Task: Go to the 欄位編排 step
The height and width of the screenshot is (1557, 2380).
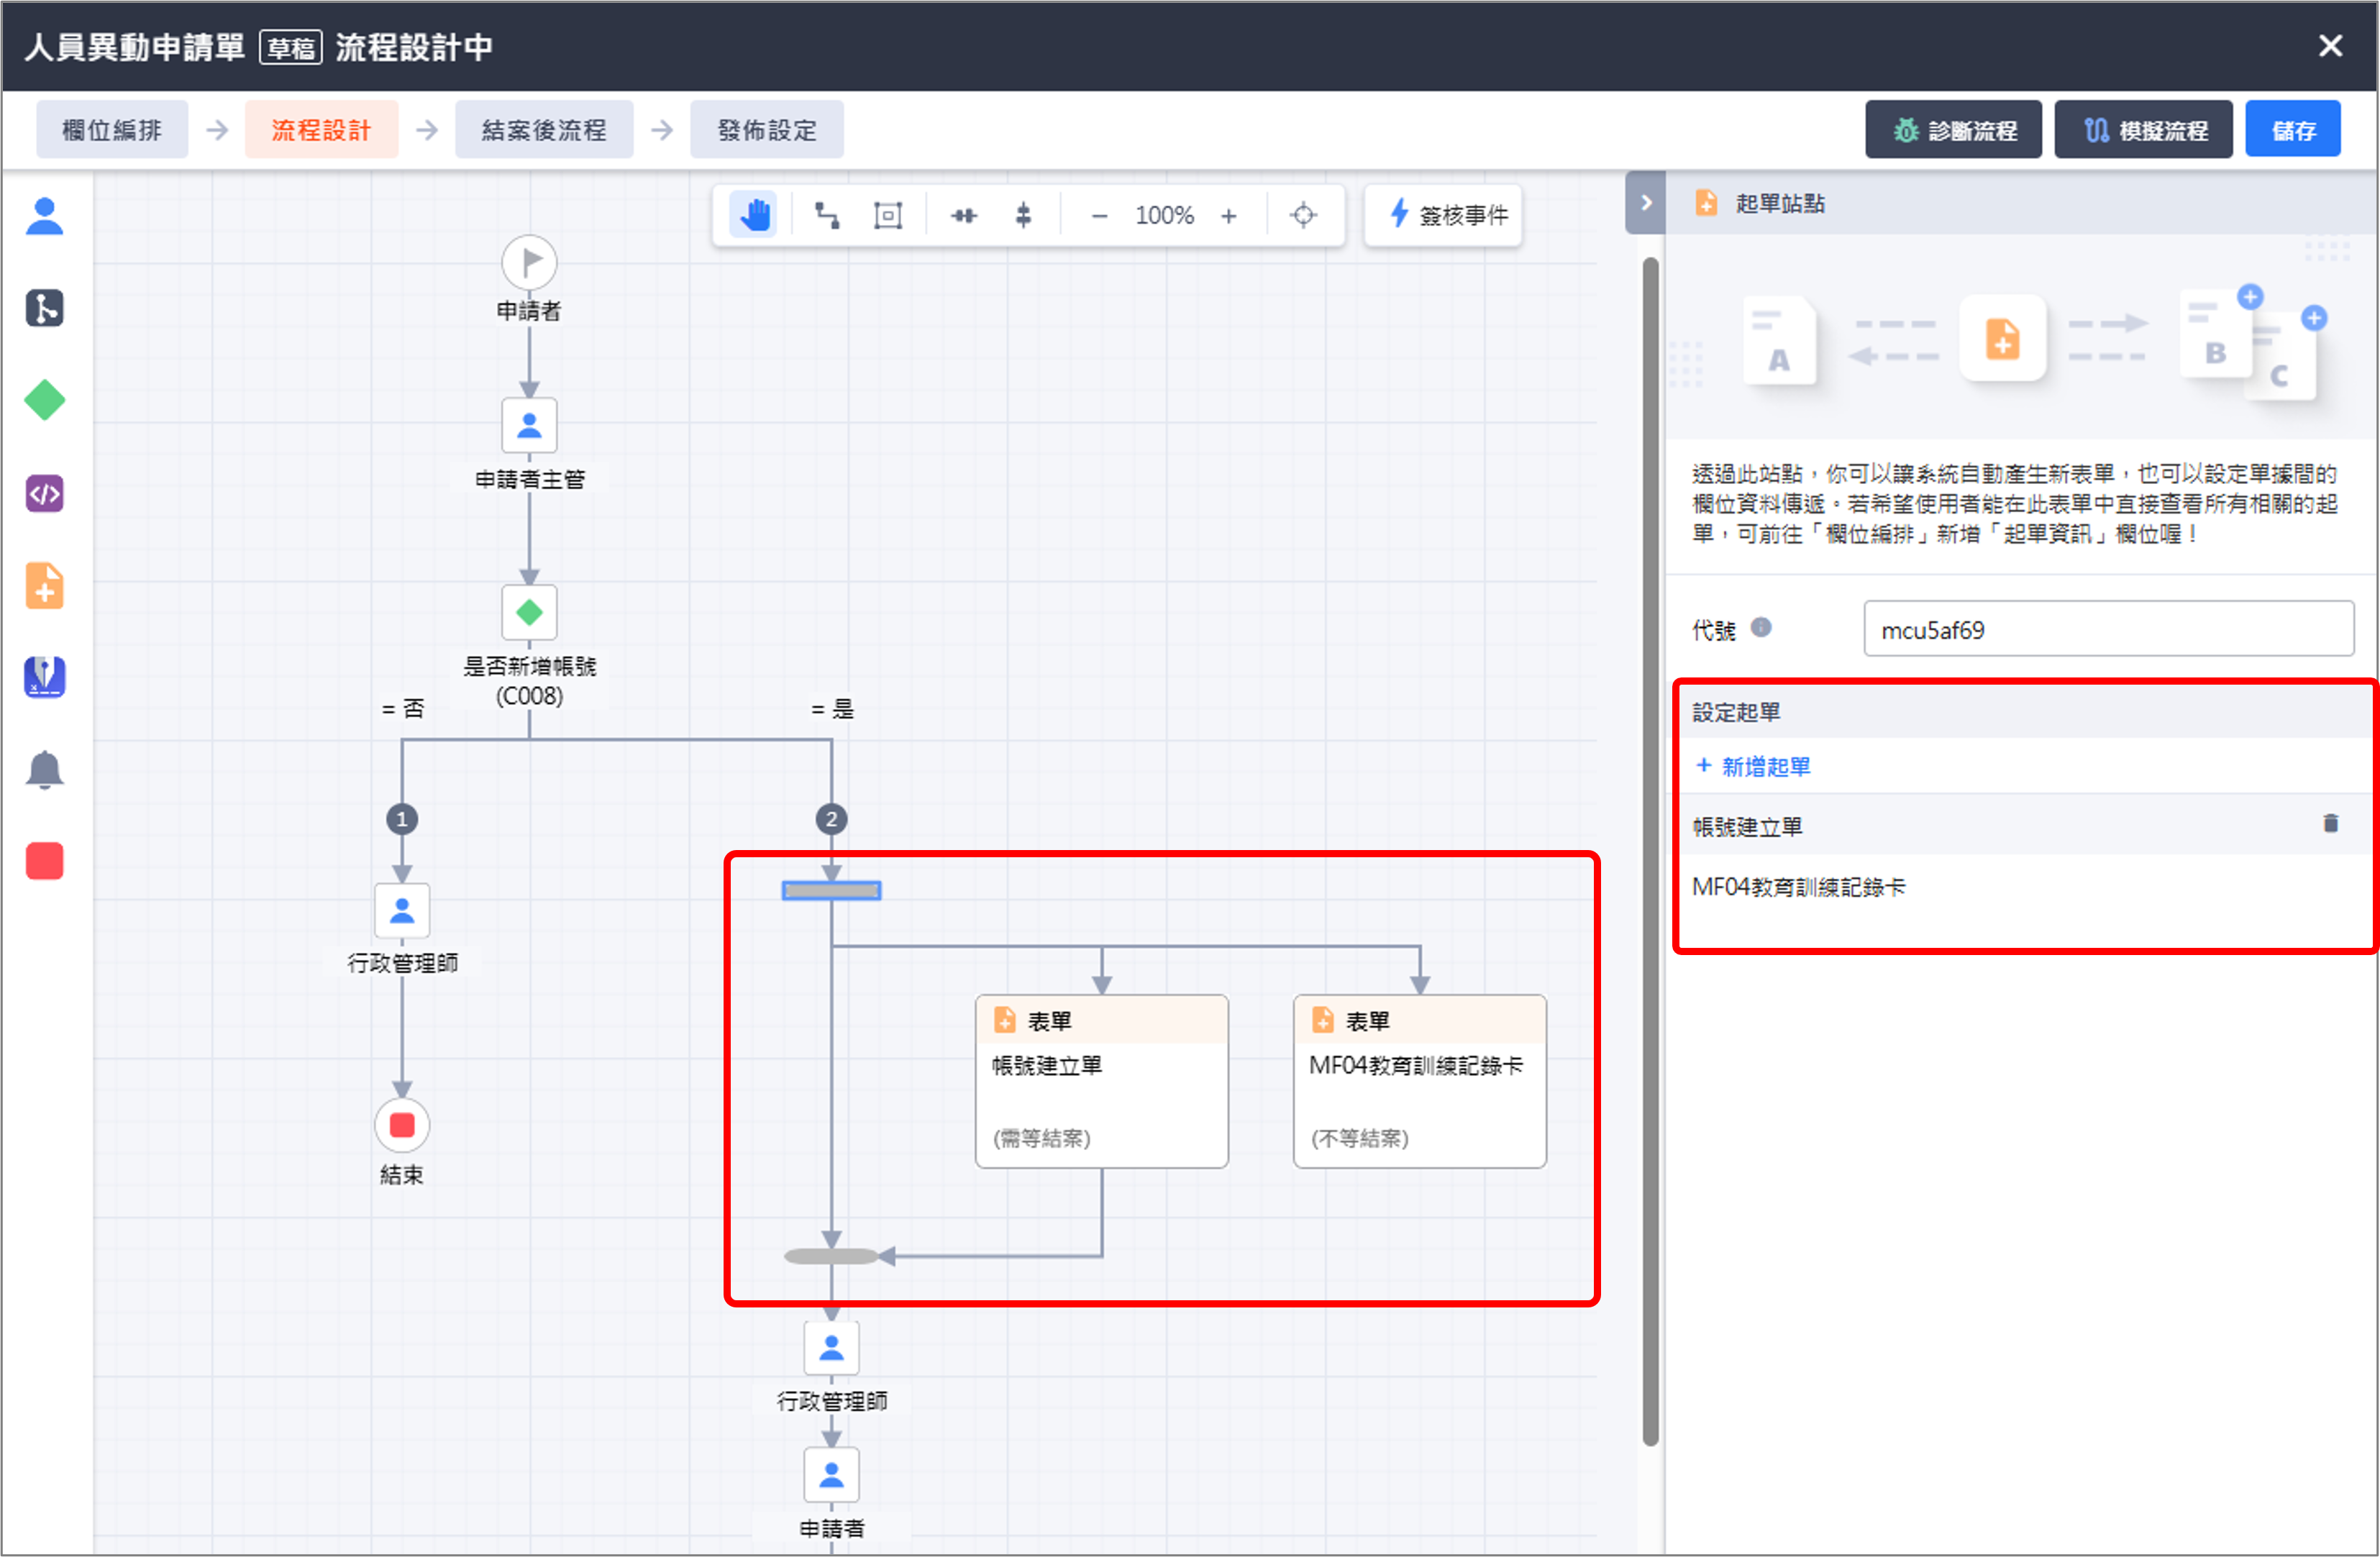Action: 112,130
